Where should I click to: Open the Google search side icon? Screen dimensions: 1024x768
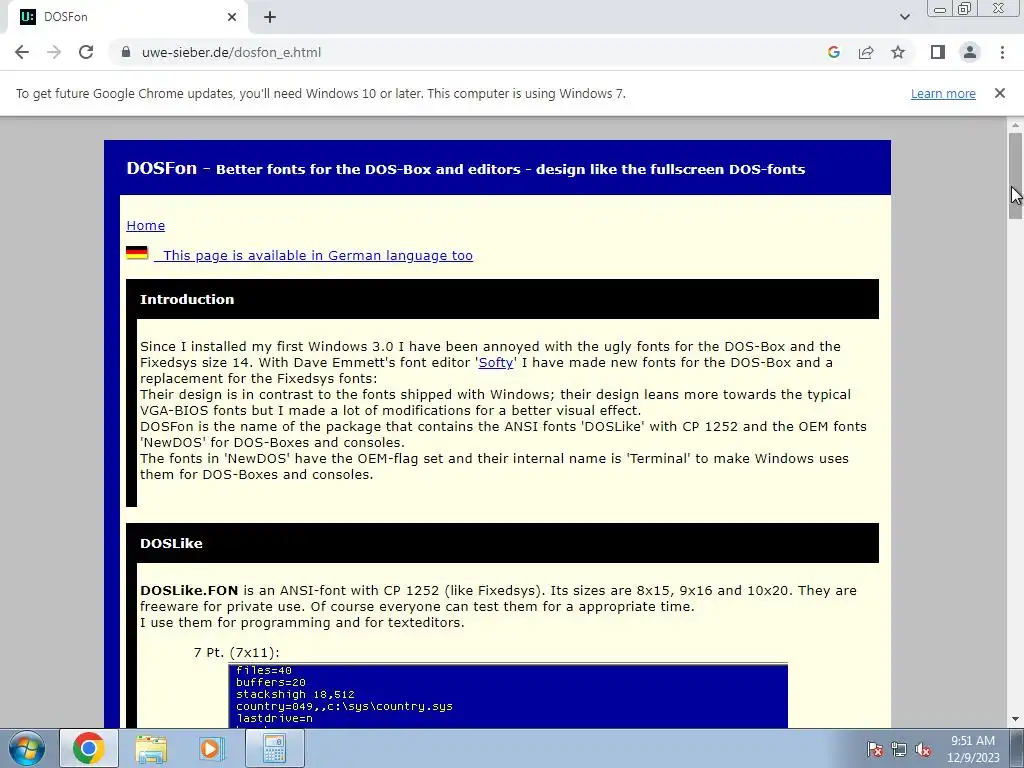(x=833, y=52)
